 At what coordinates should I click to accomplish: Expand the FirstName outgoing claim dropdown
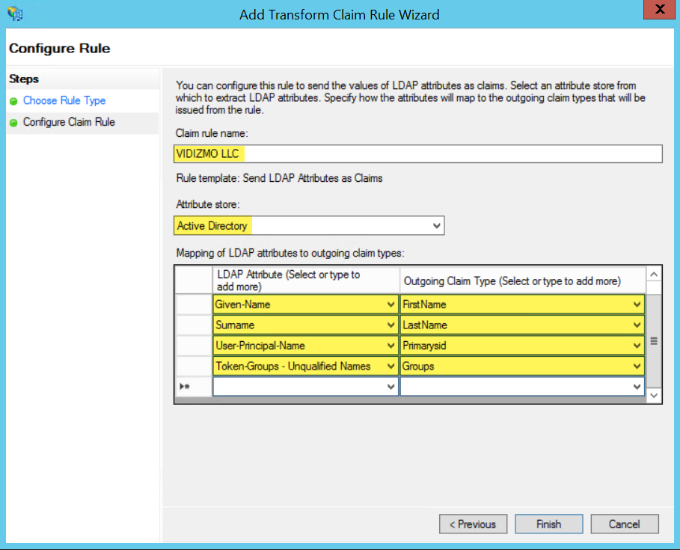point(637,304)
